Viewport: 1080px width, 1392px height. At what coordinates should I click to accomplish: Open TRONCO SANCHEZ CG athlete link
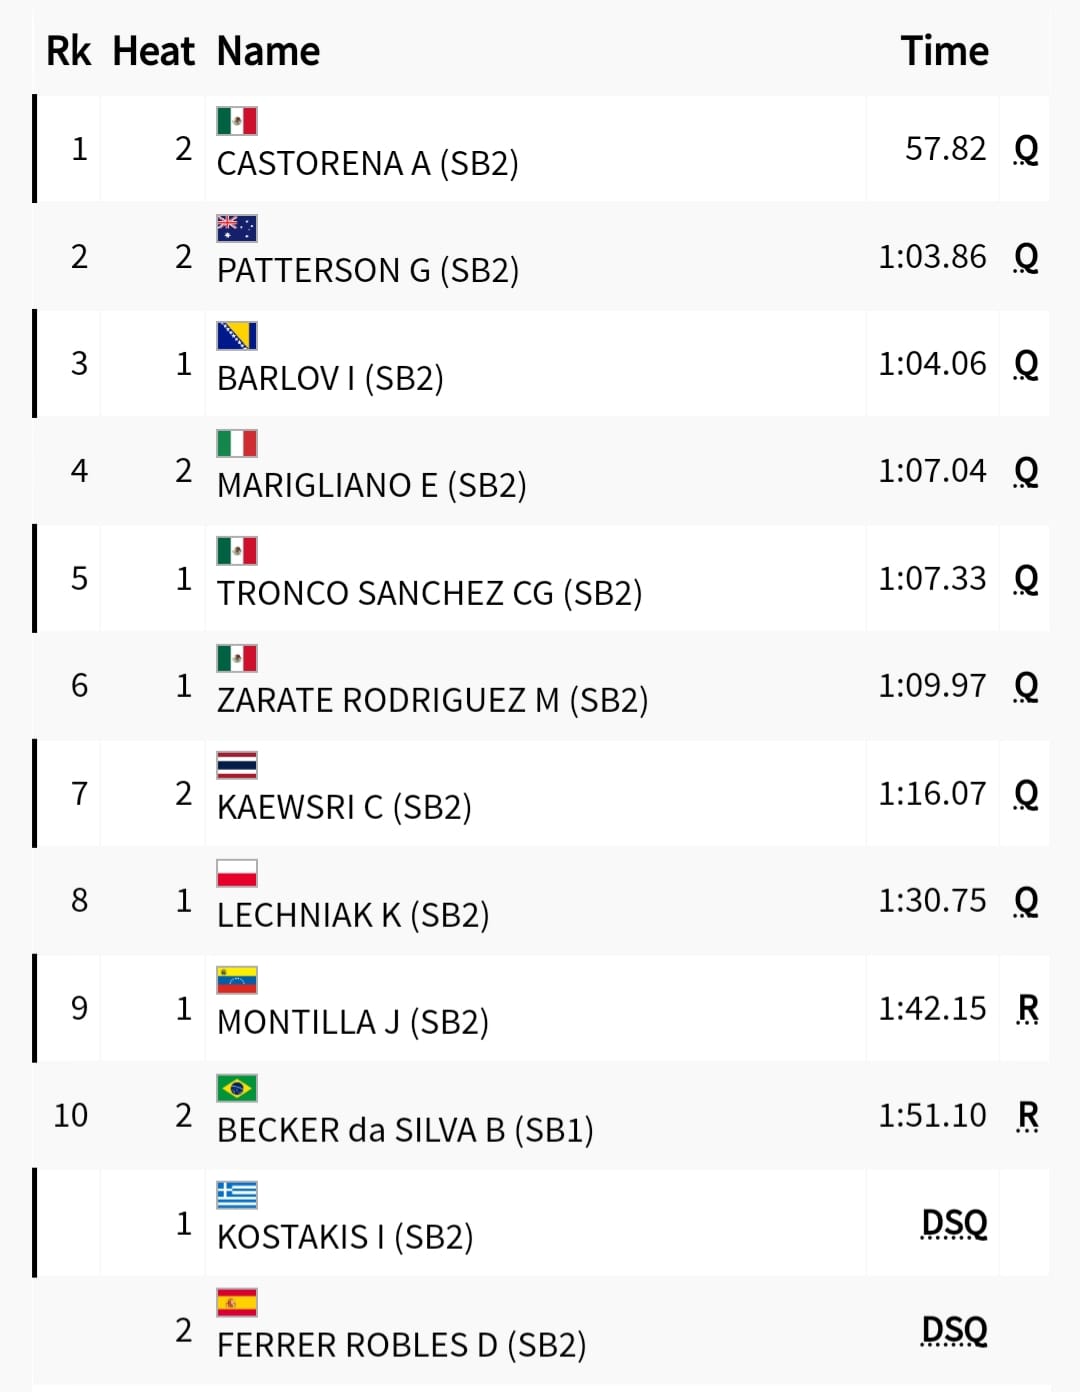pos(429,593)
